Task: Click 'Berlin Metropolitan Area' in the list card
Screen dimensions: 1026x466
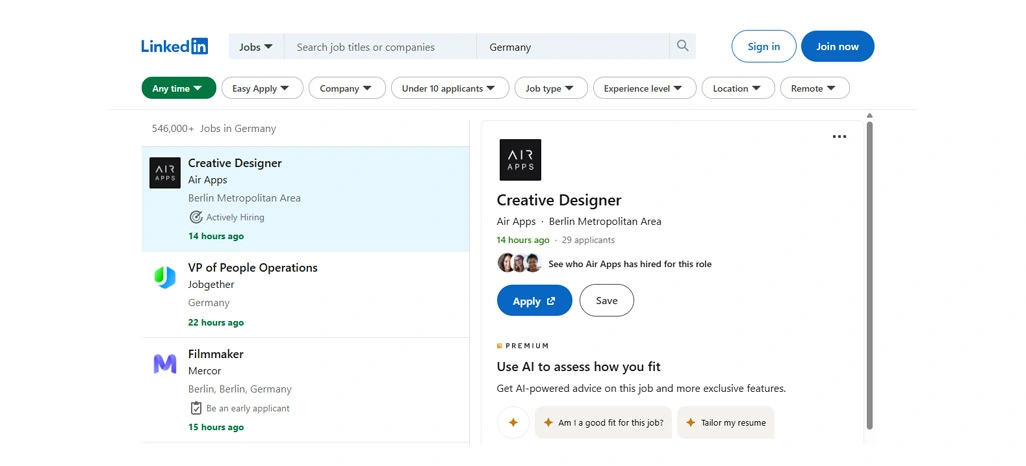Action: point(245,198)
